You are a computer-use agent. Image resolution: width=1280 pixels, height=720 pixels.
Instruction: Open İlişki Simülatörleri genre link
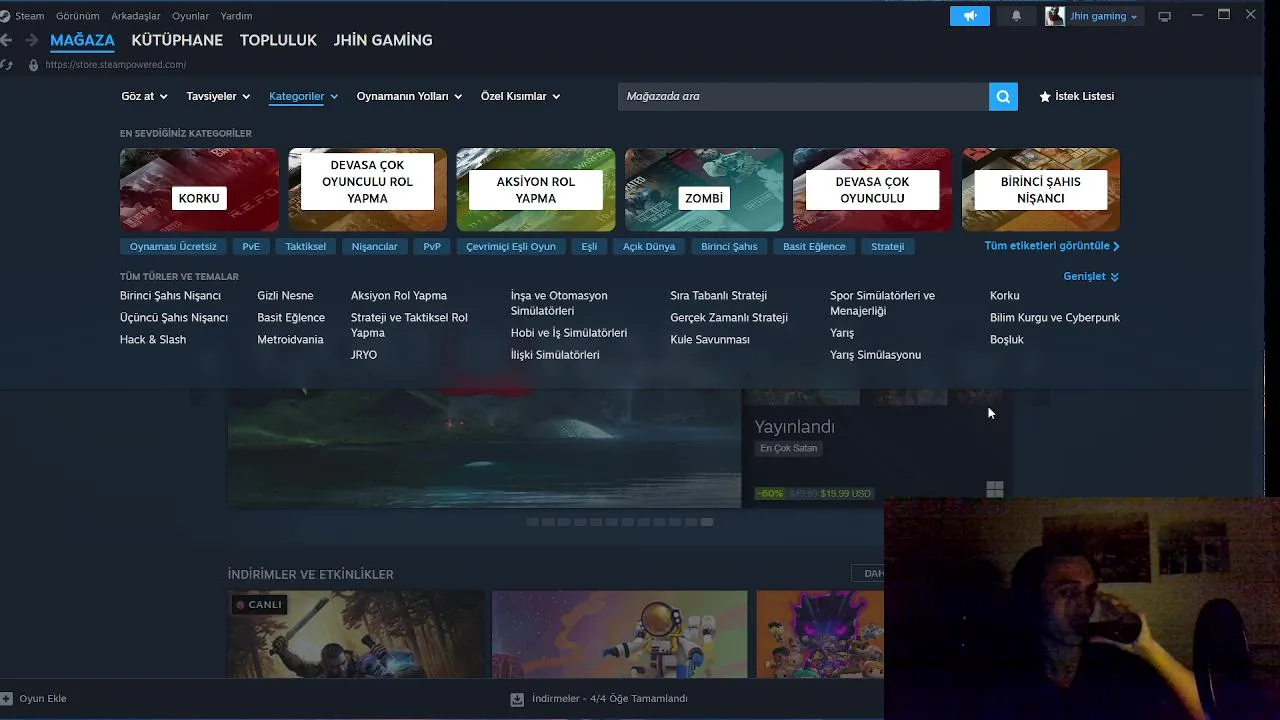coord(555,355)
